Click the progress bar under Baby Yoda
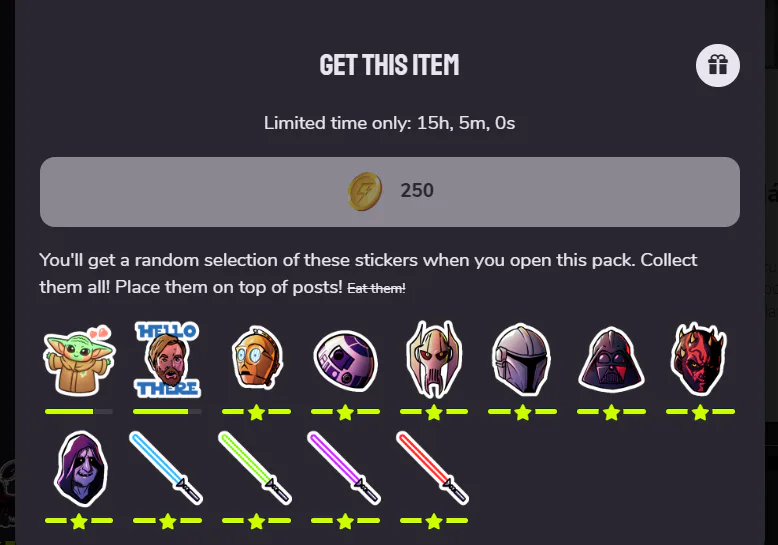This screenshot has height=545, width=778. (79, 411)
